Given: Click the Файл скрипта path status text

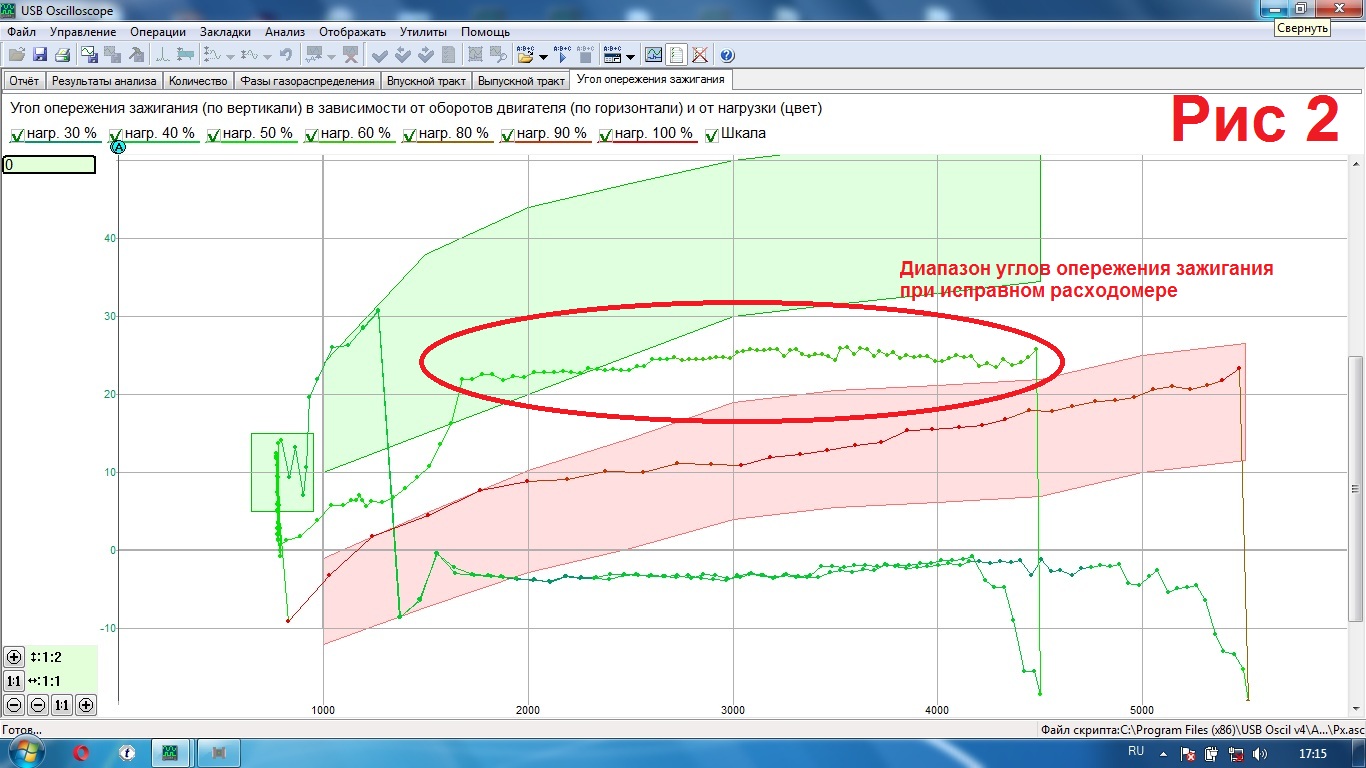Looking at the screenshot, I should [x=1203, y=729].
